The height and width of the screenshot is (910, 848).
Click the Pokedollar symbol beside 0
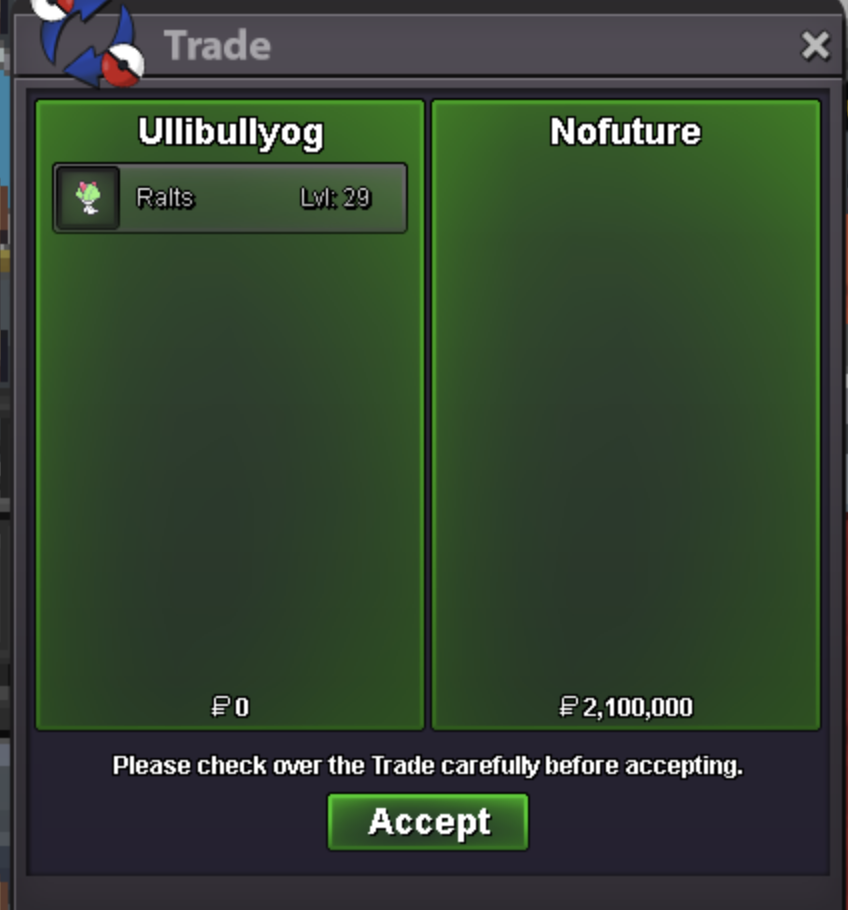(220, 707)
